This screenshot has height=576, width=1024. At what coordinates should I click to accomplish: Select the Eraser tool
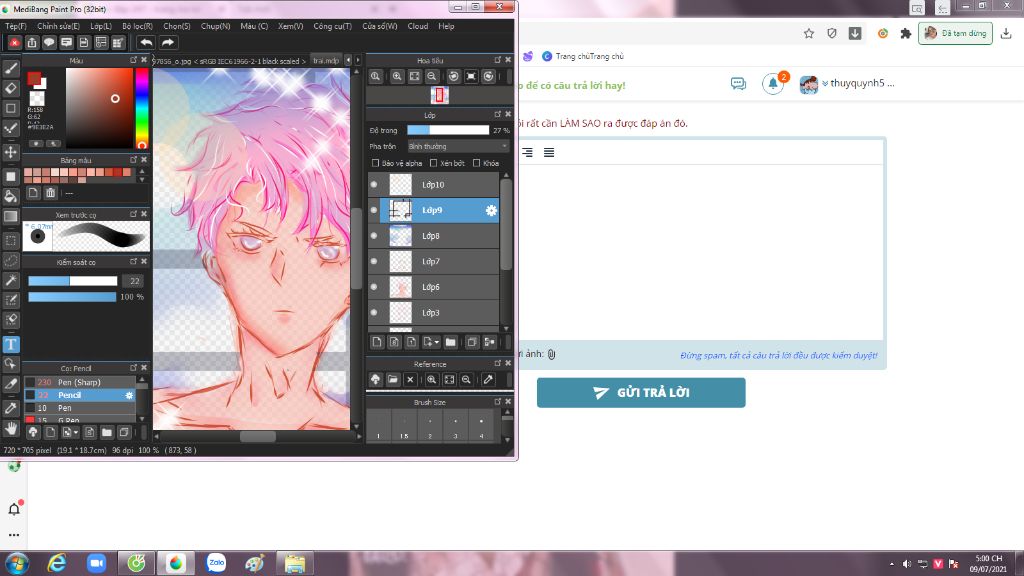pyautogui.click(x=11, y=88)
